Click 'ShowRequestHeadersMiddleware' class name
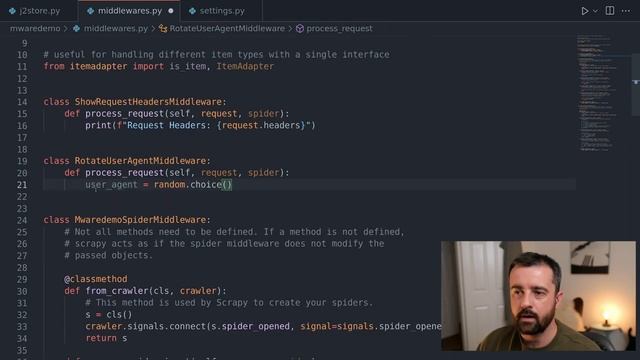 pyautogui.click(x=148, y=102)
